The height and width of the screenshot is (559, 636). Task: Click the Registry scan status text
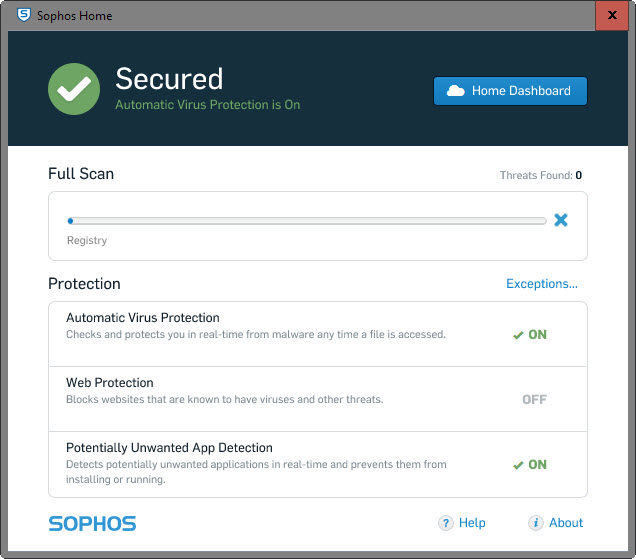(x=87, y=240)
